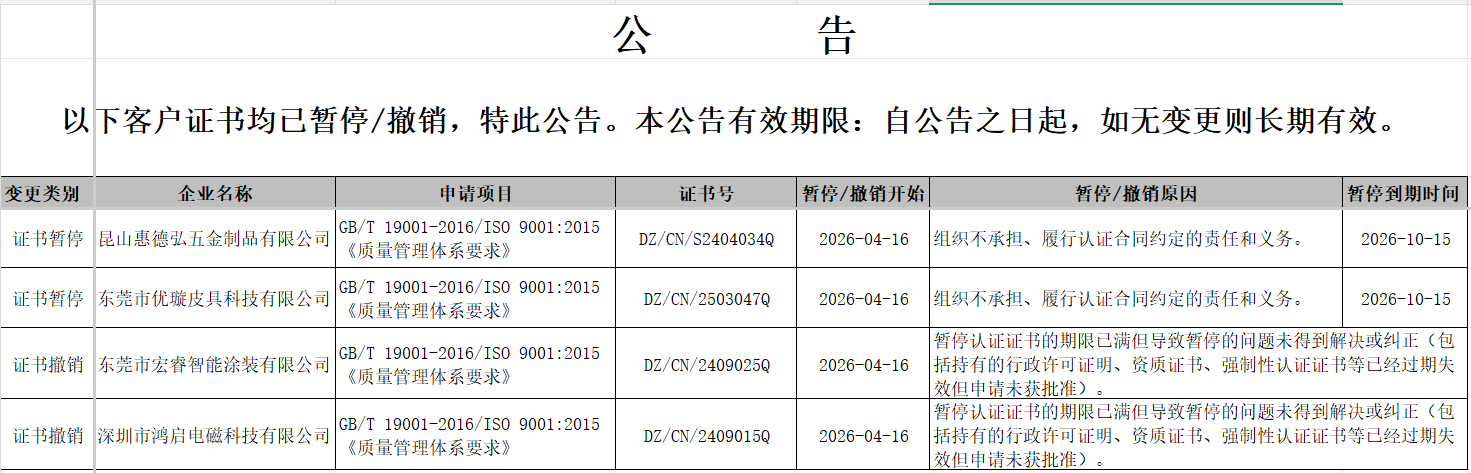The image size is (1471, 473).
Task: Click the 企业名称 column header cell
Action: pyautogui.click(x=214, y=193)
